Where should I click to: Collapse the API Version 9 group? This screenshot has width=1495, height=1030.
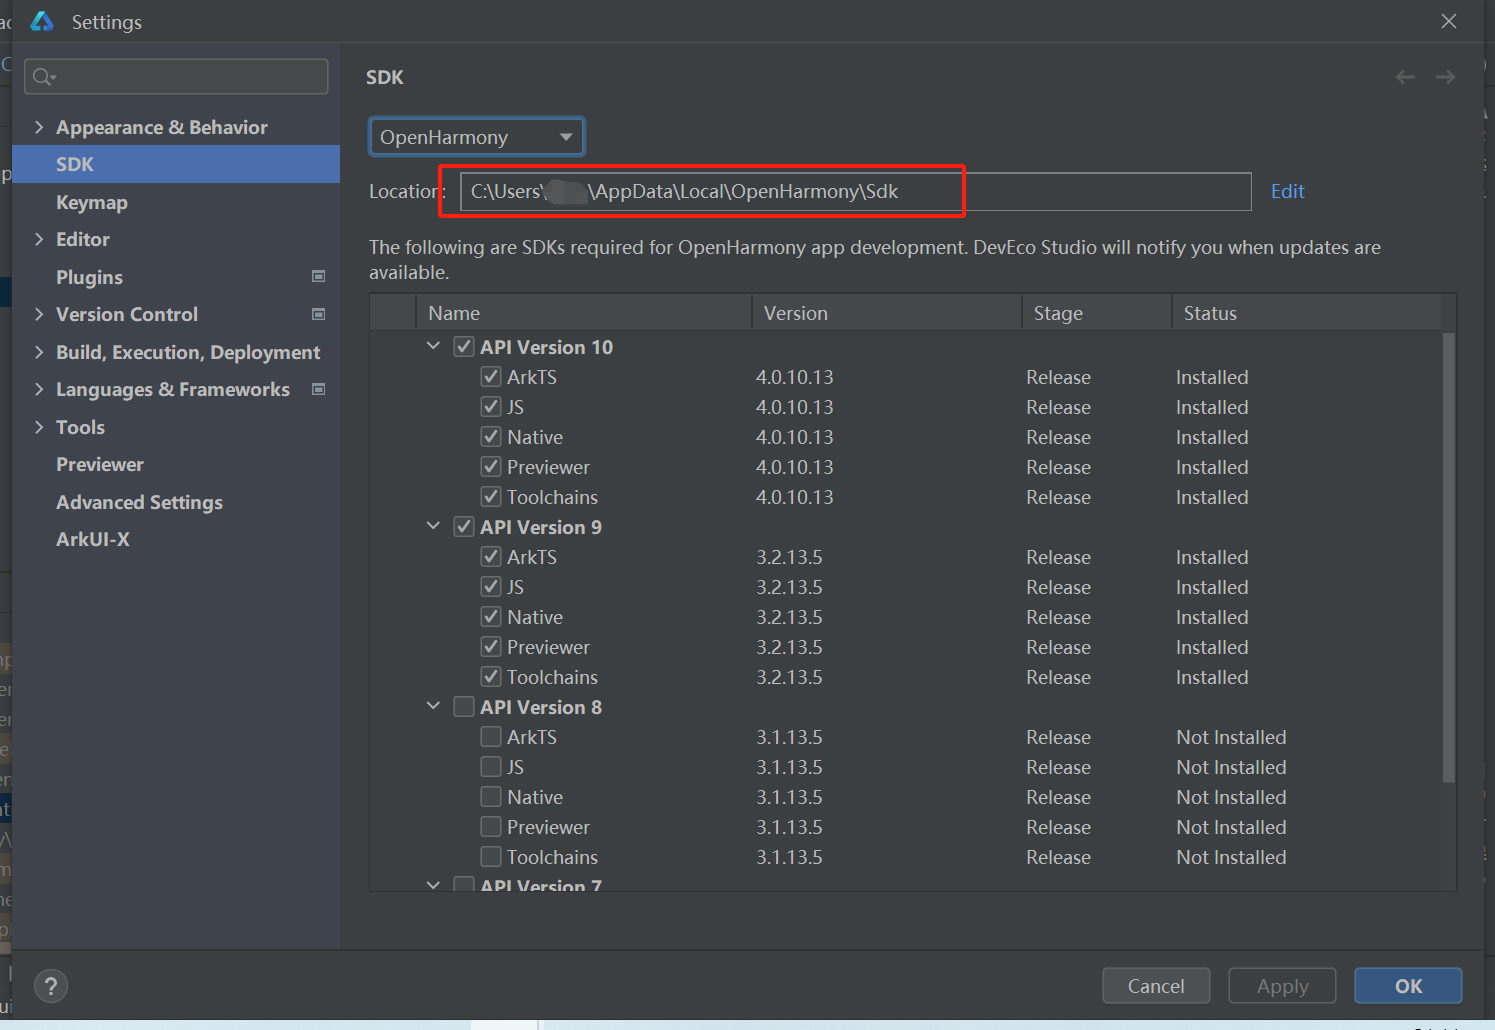pyautogui.click(x=433, y=526)
